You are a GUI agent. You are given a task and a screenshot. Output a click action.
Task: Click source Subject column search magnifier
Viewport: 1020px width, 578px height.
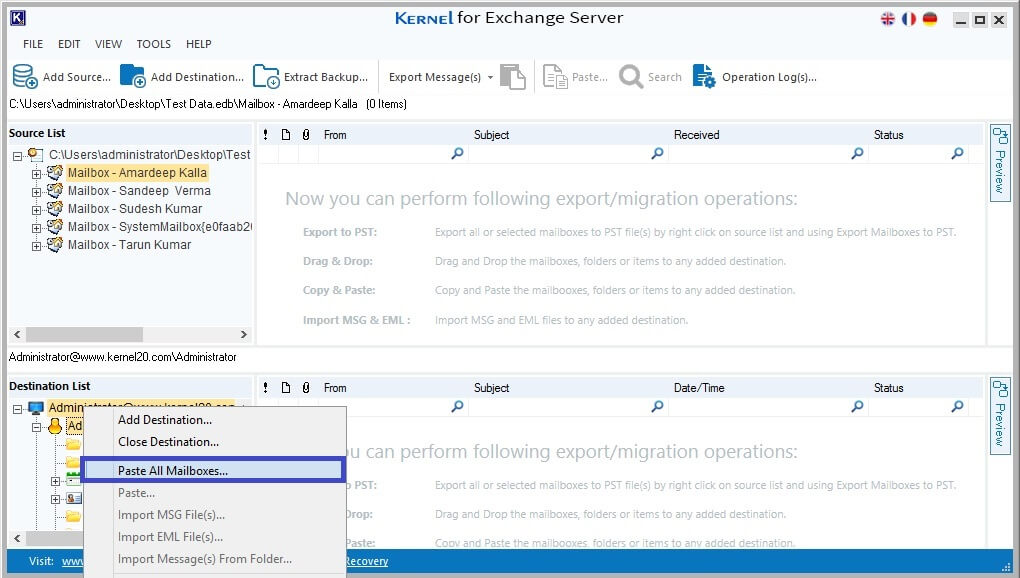click(x=658, y=153)
